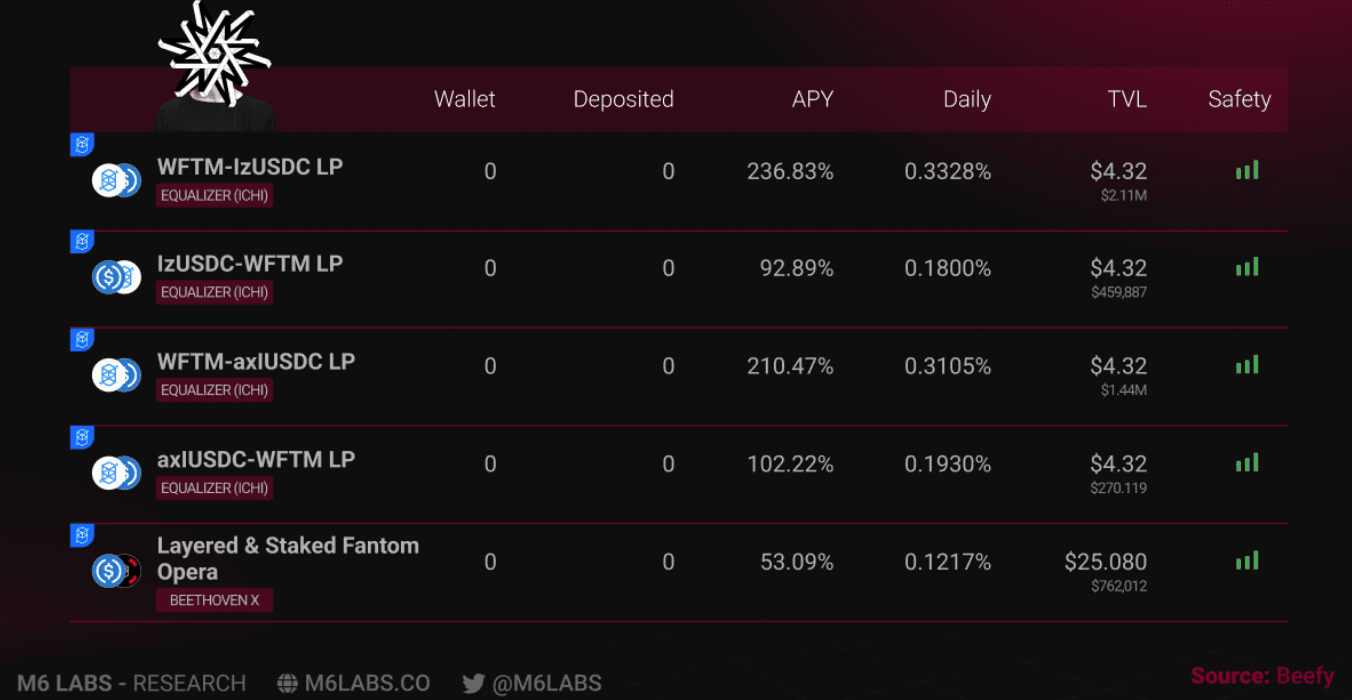Open the M6LABS.CO website link

pyautogui.click(x=367, y=684)
